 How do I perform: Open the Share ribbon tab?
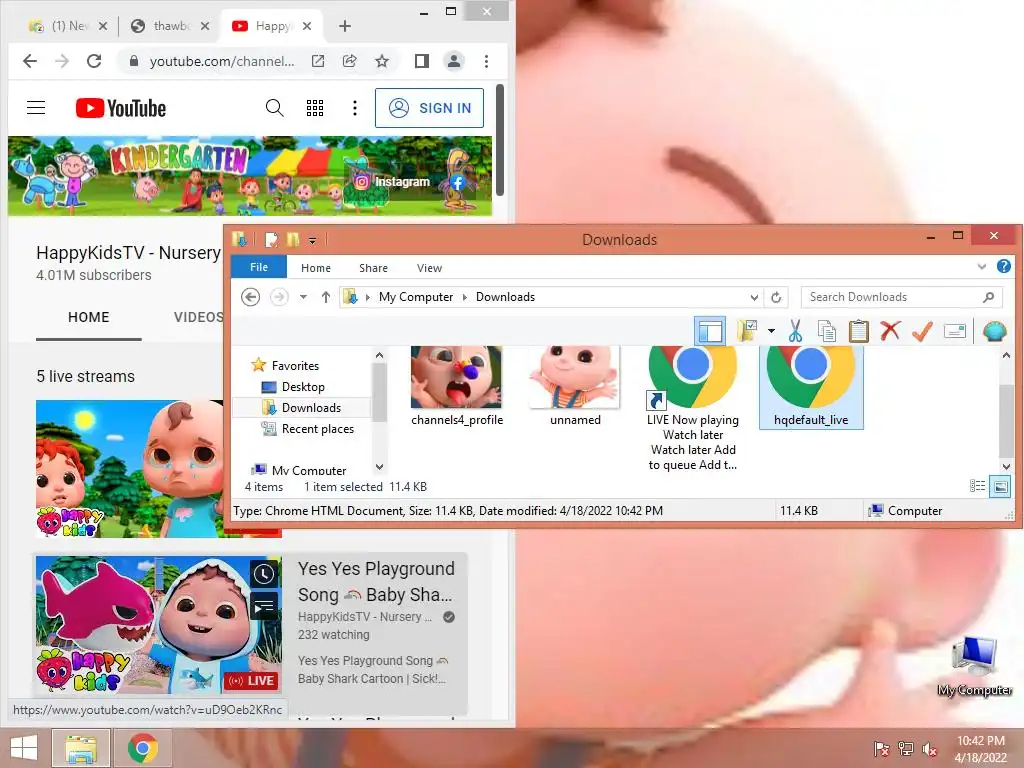[x=373, y=268]
